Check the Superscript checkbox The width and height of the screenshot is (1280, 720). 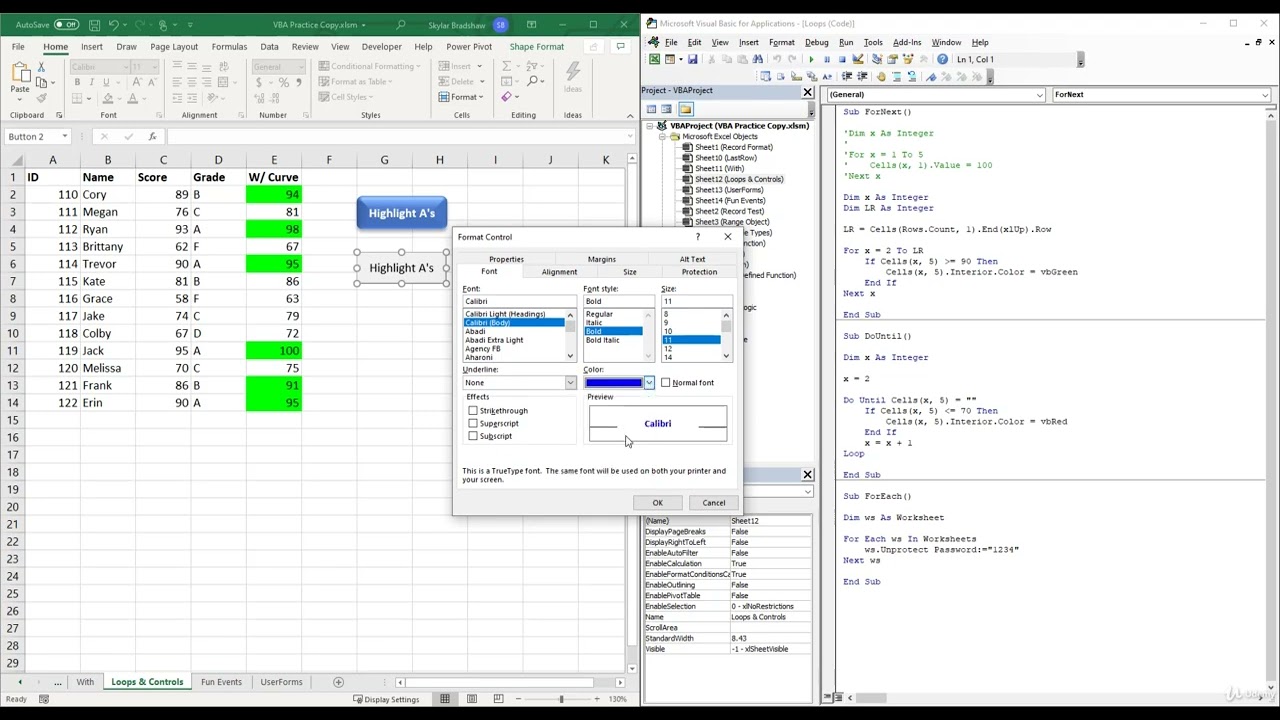pos(473,424)
